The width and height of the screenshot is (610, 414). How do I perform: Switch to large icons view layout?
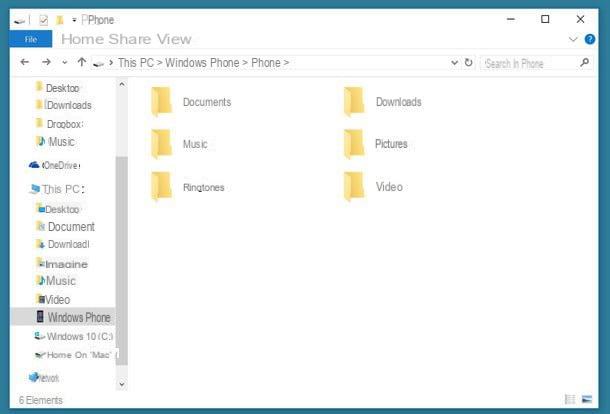click(x=587, y=399)
